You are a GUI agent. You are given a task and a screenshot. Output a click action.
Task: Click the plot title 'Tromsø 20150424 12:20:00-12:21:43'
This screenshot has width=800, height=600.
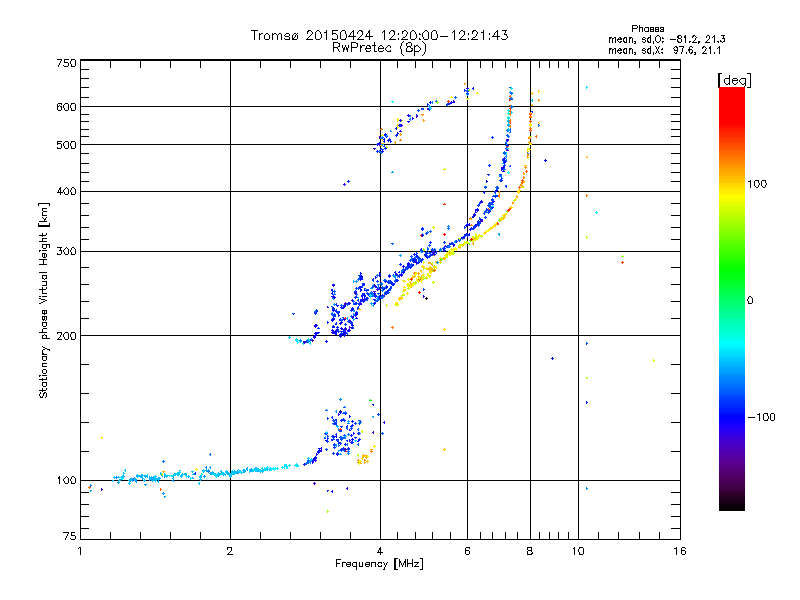(x=380, y=35)
